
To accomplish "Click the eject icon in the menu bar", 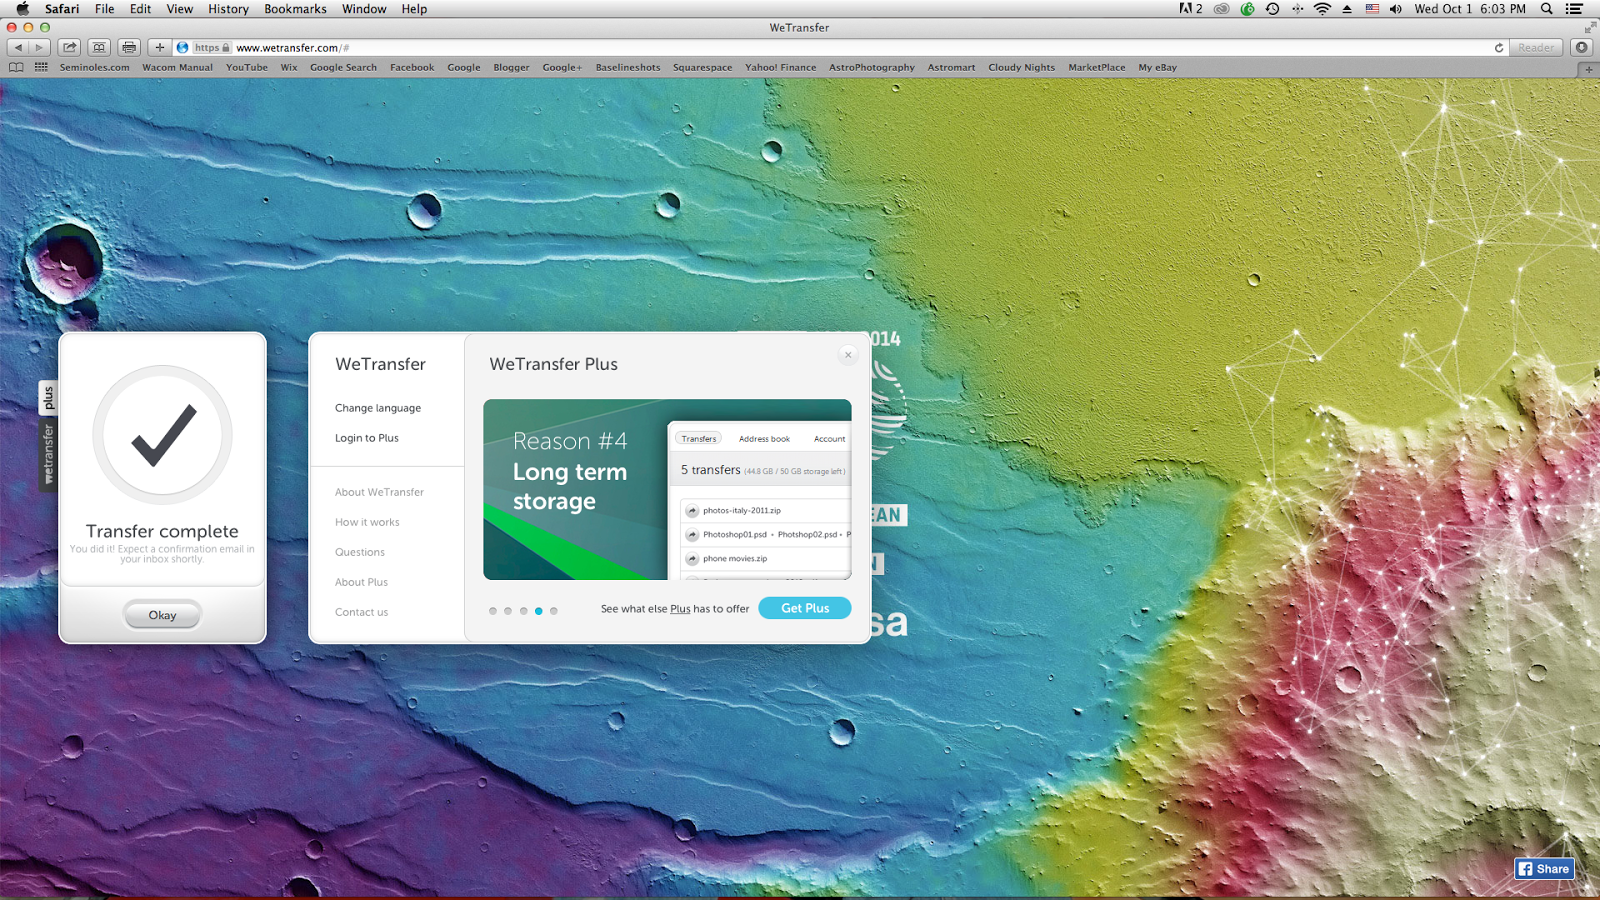I will point(1347,9).
